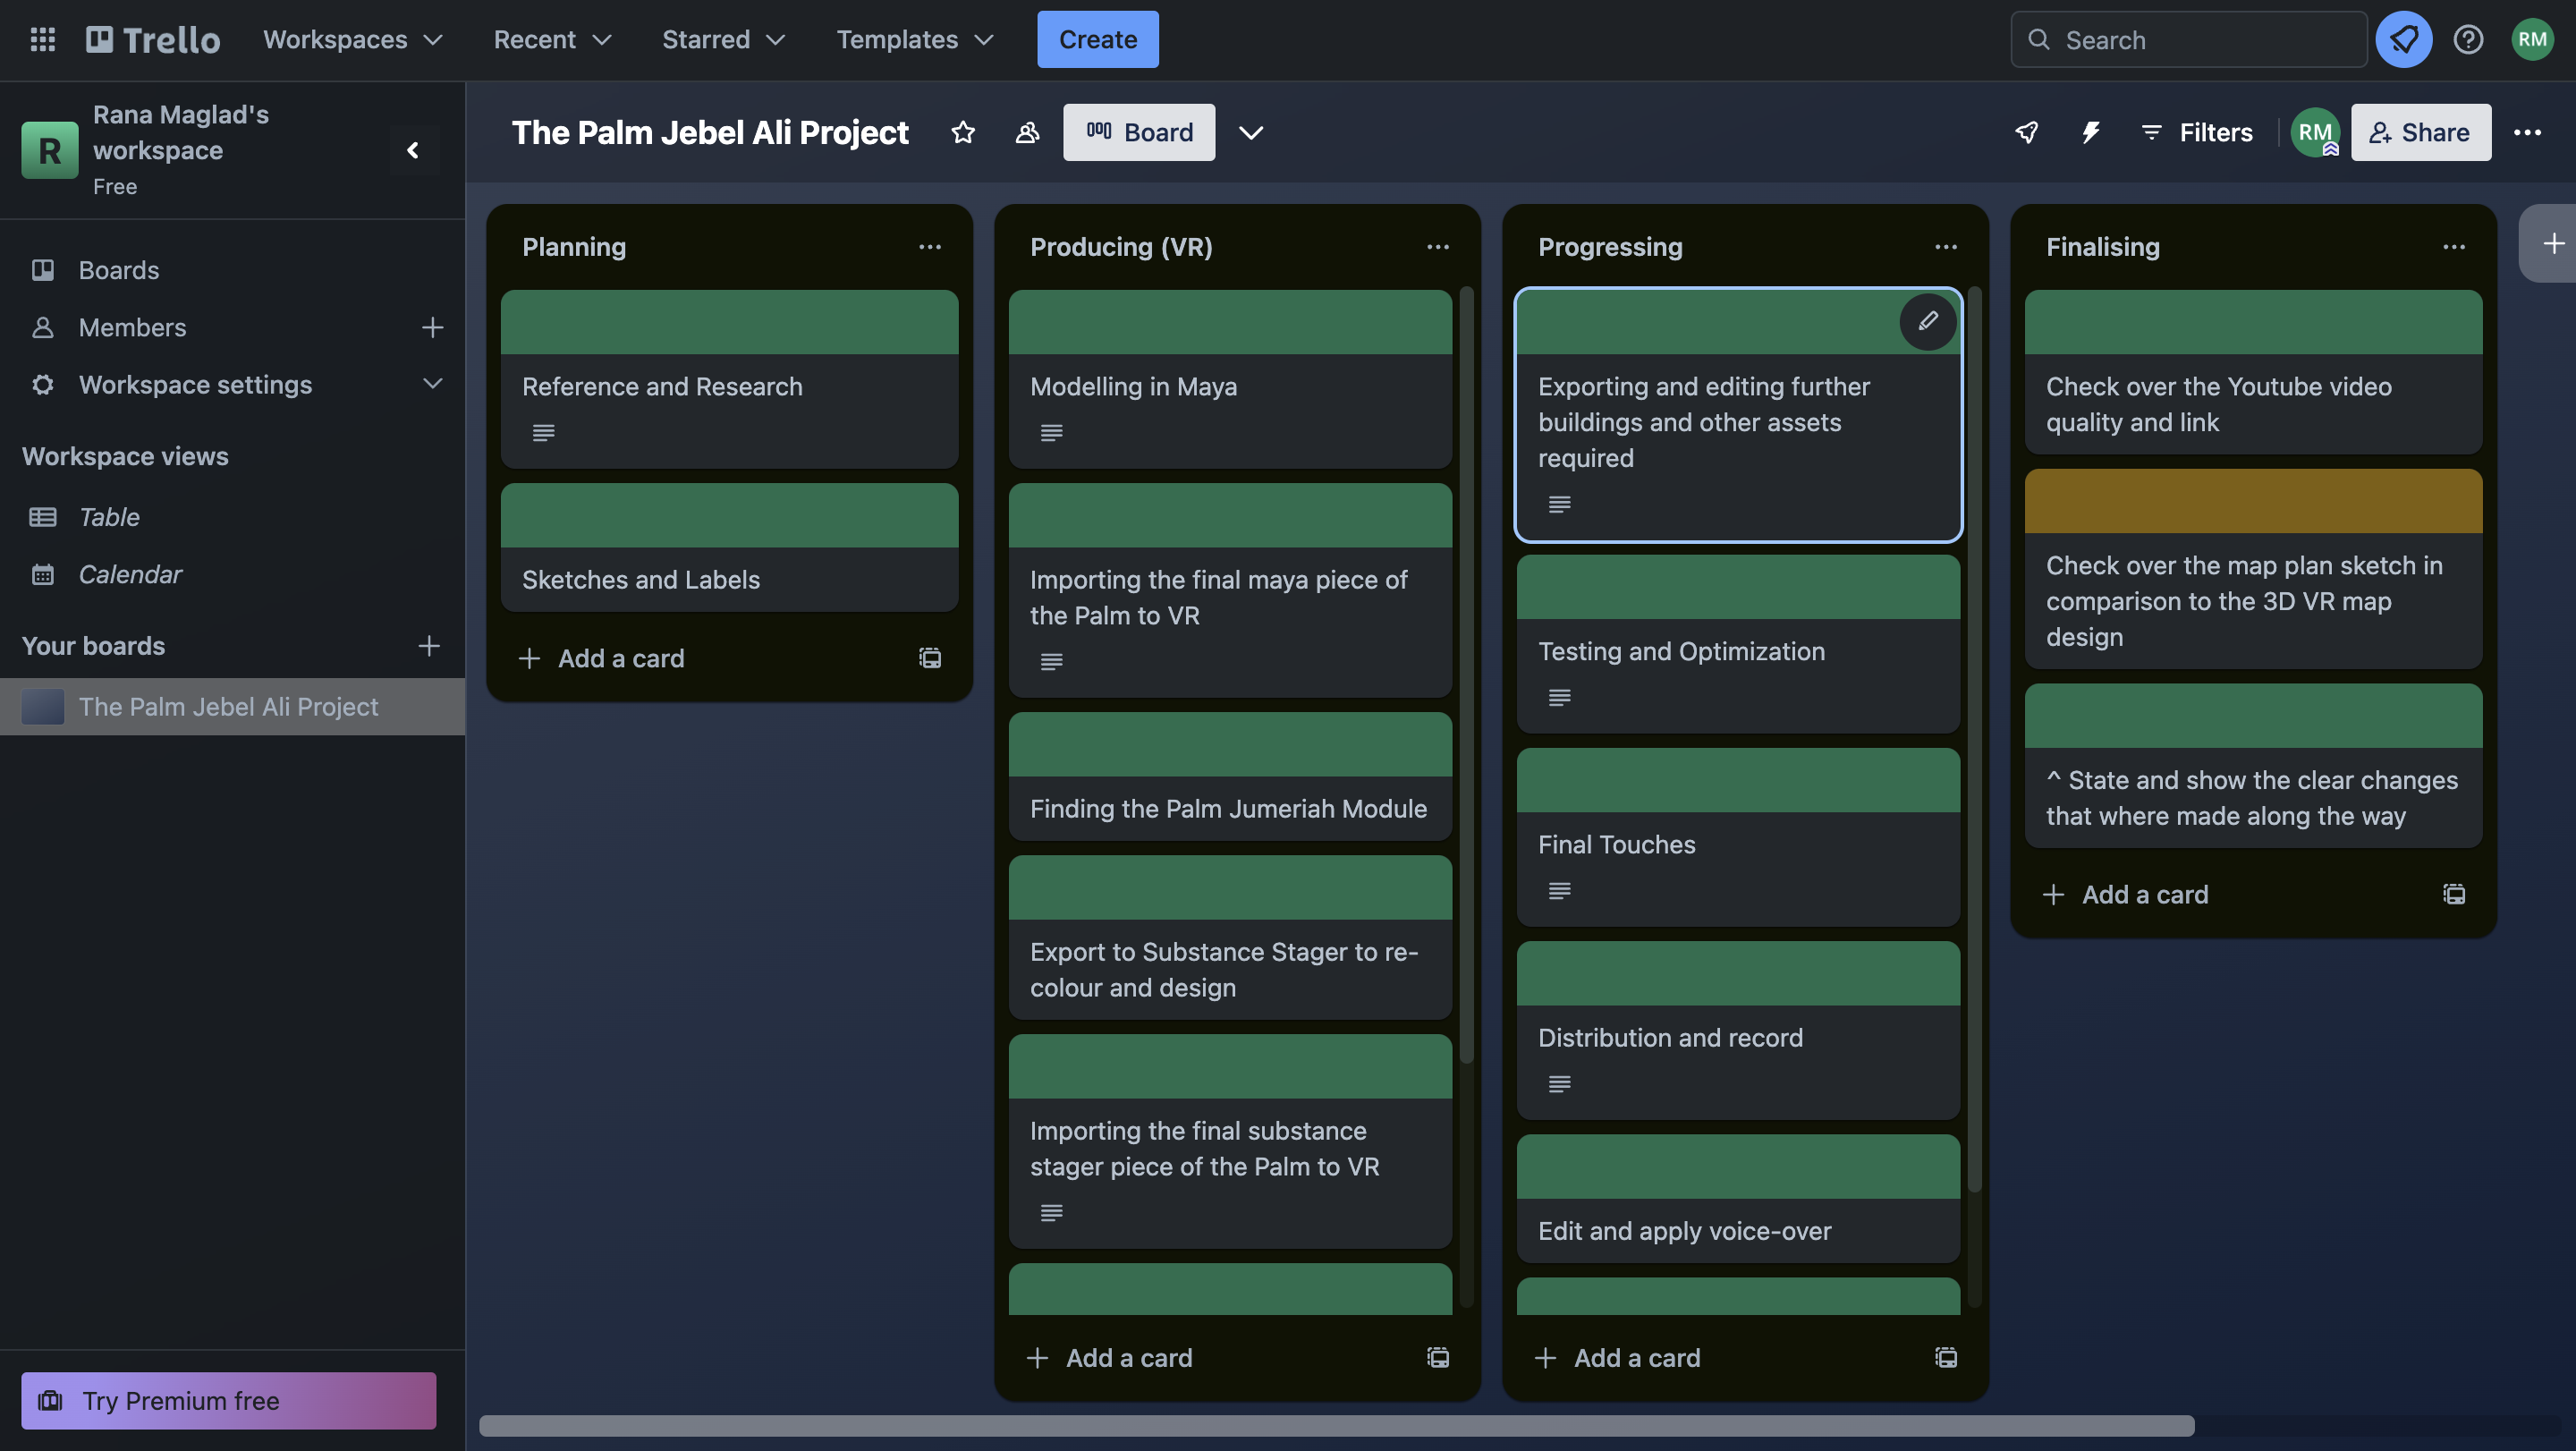
Task: Open the power-ups rocket icon in board header
Action: tap(2026, 132)
